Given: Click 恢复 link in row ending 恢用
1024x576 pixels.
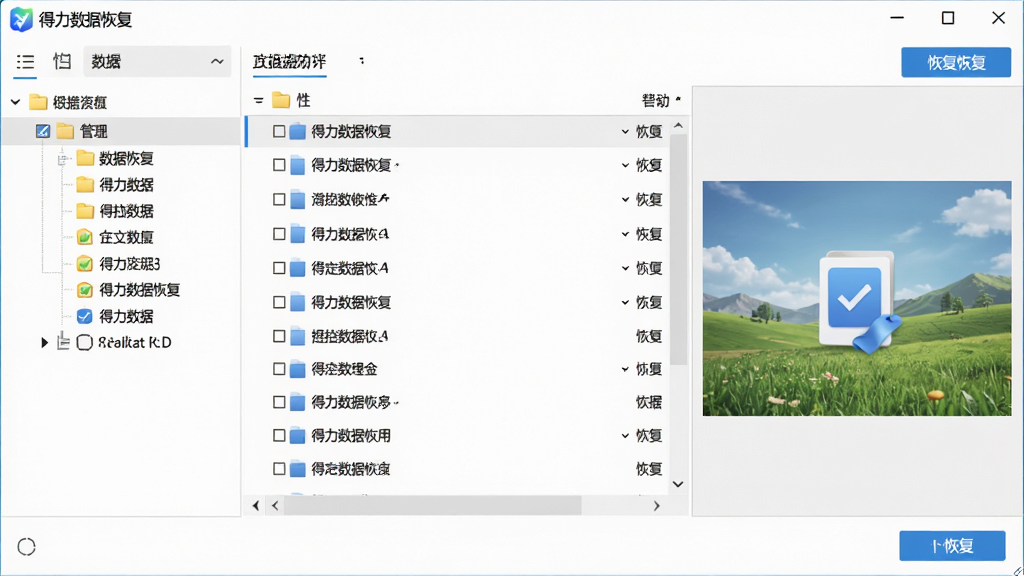Looking at the screenshot, I should [649, 436].
